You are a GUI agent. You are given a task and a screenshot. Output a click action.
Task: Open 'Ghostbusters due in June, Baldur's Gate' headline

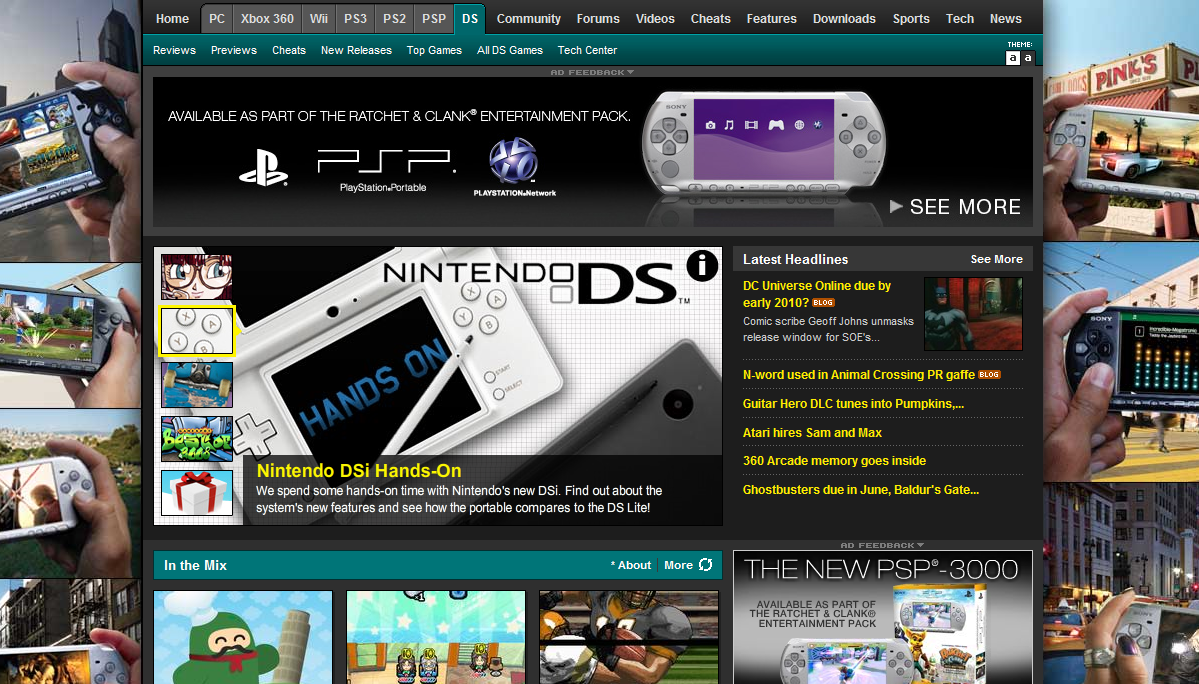(861, 490)
